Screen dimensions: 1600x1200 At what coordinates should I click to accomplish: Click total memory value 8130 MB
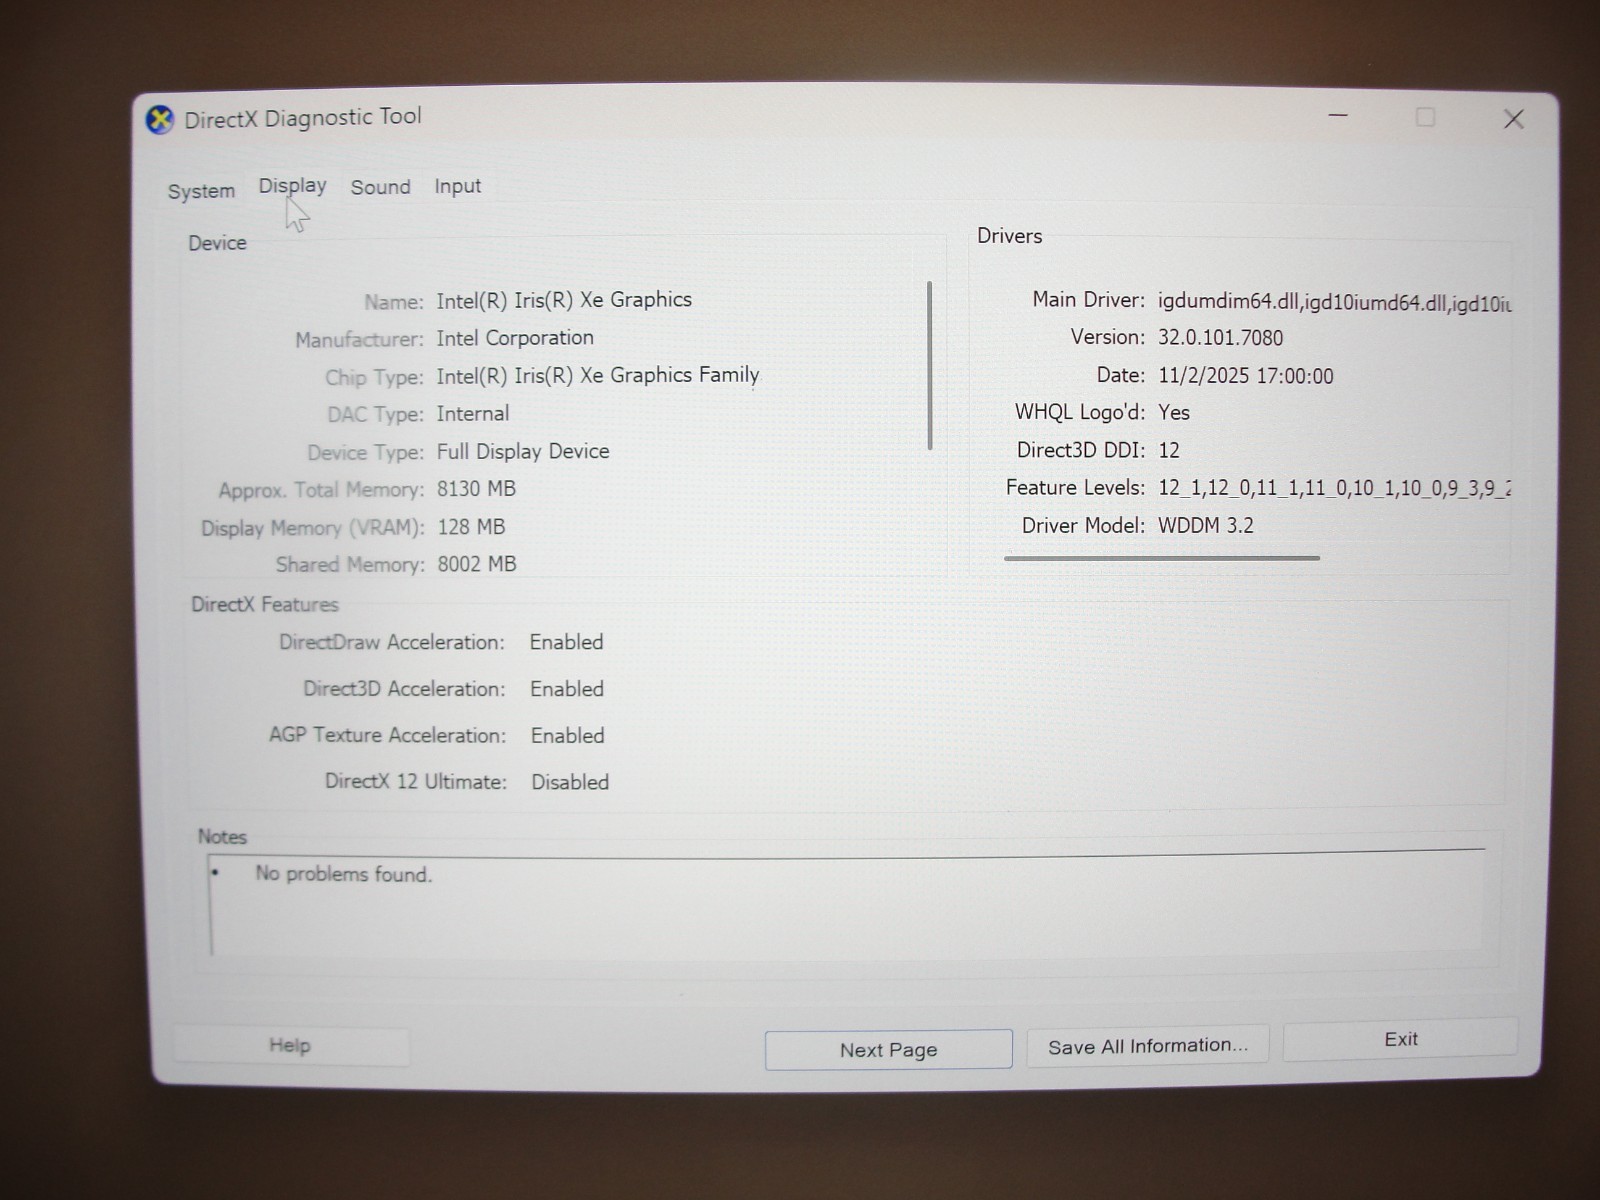[476, 489]
